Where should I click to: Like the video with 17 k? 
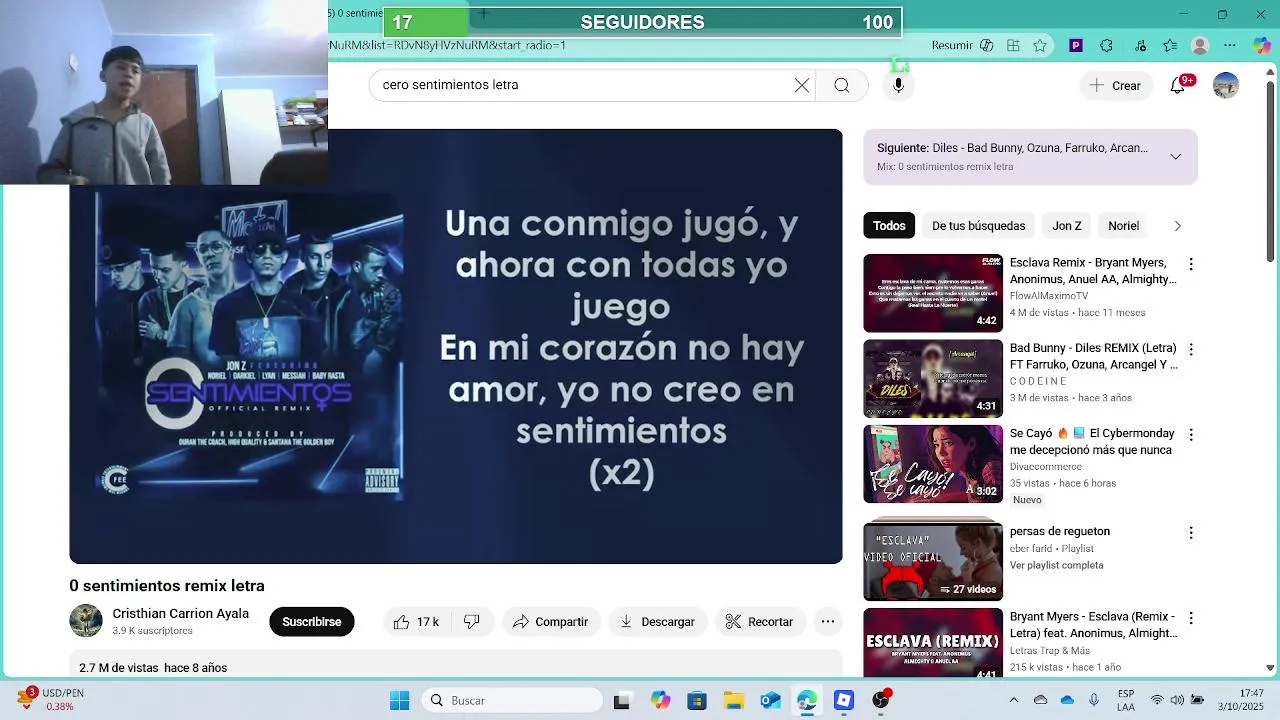417,622
